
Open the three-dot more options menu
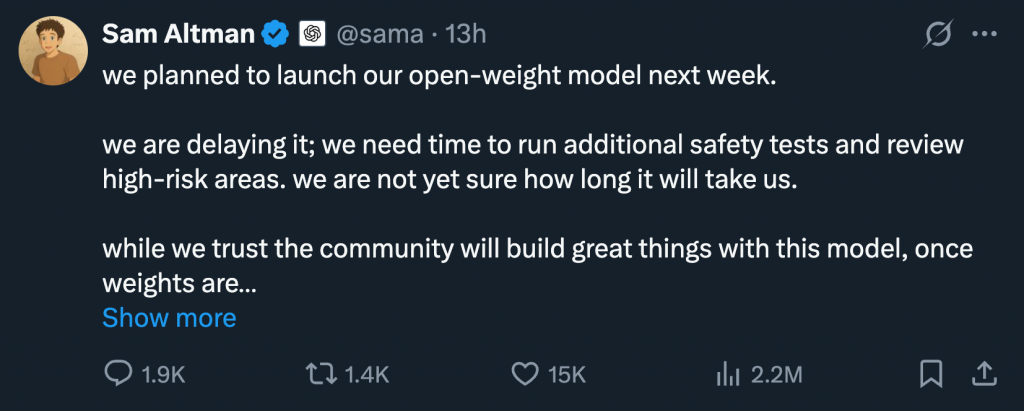coord(985,35)
